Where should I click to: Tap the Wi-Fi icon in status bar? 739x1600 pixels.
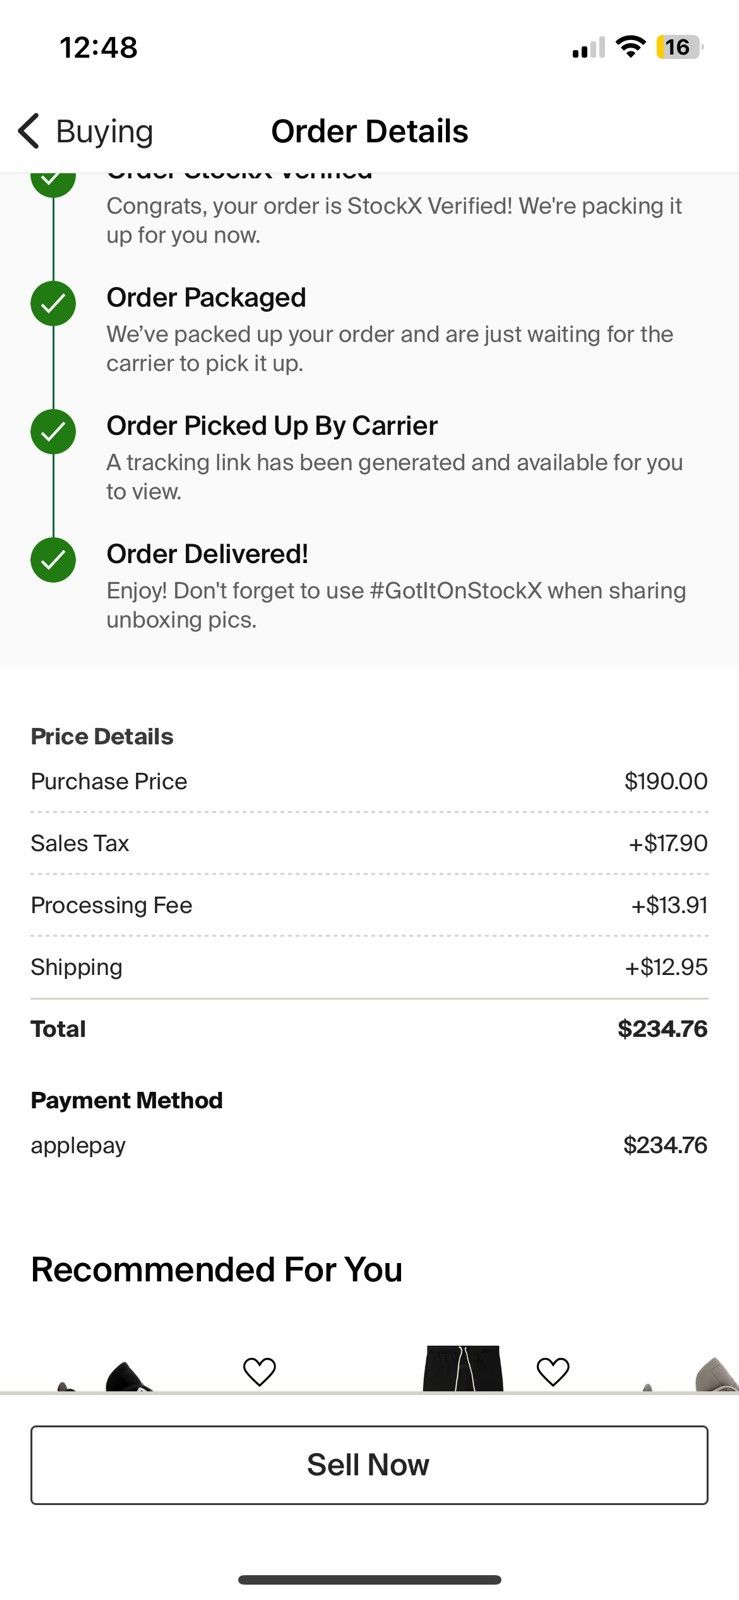630,46
